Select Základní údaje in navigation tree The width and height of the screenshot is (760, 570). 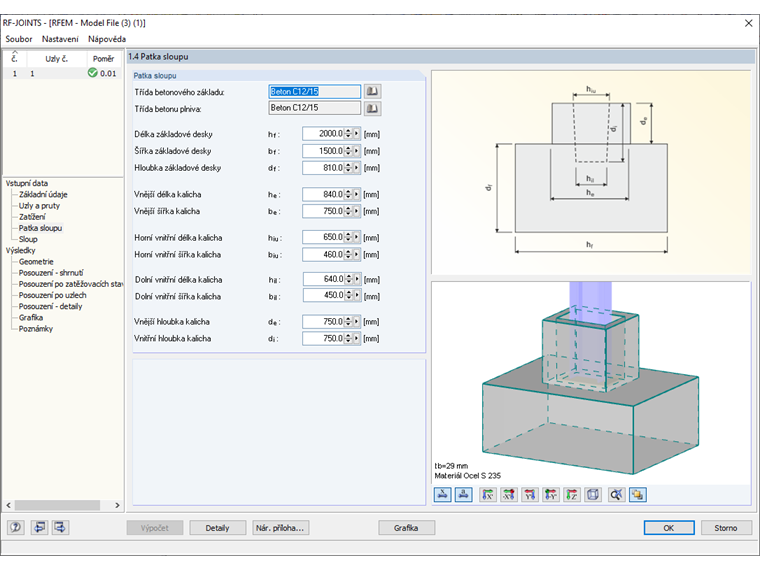43,194
